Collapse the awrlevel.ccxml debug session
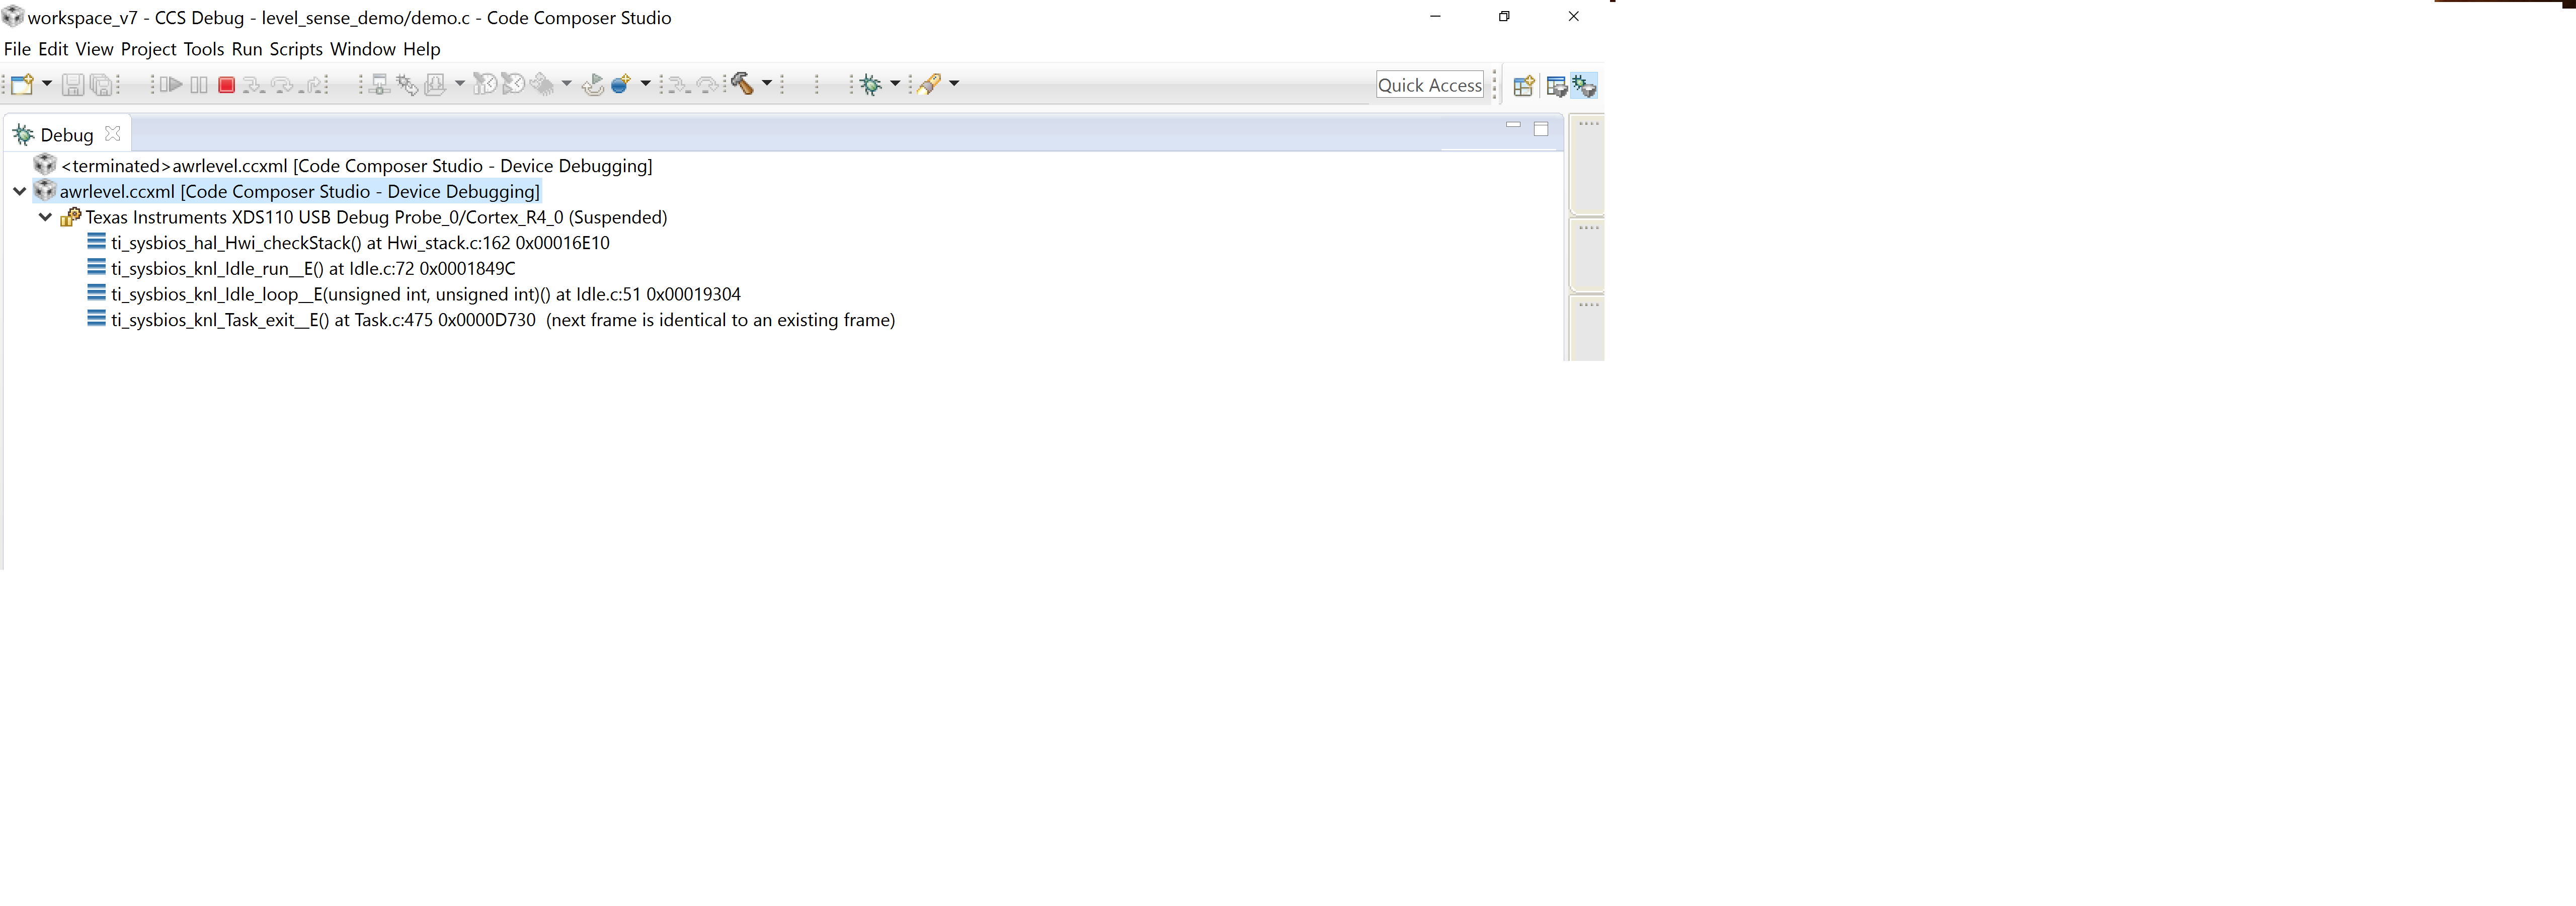2576x906 pixels. pyautogui.click(x=19, y=191)
